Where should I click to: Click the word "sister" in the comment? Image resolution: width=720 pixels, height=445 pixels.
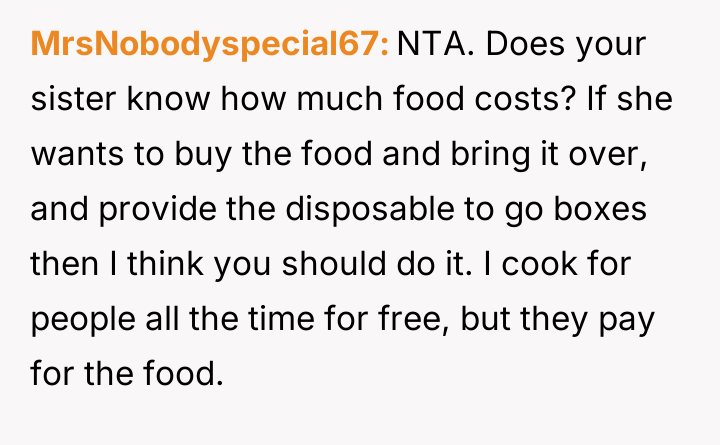pyautogui.click(x=75, y=100)
